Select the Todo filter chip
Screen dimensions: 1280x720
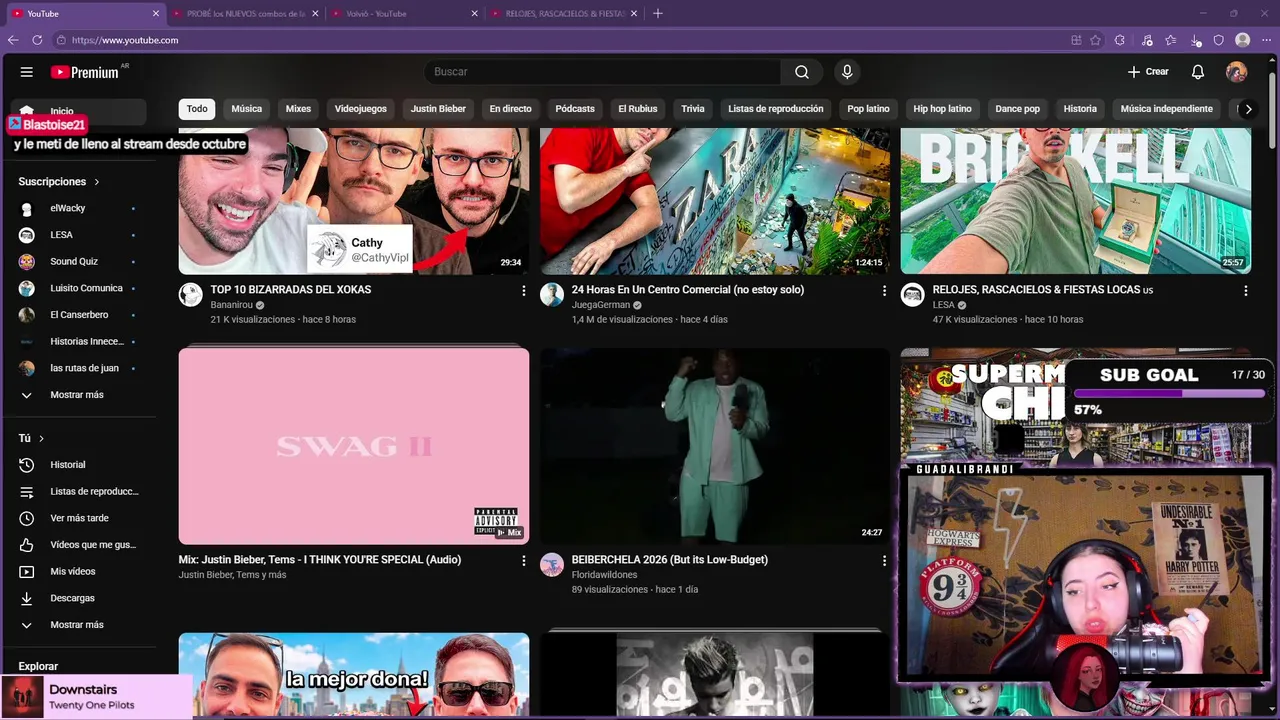pos(197,109)
